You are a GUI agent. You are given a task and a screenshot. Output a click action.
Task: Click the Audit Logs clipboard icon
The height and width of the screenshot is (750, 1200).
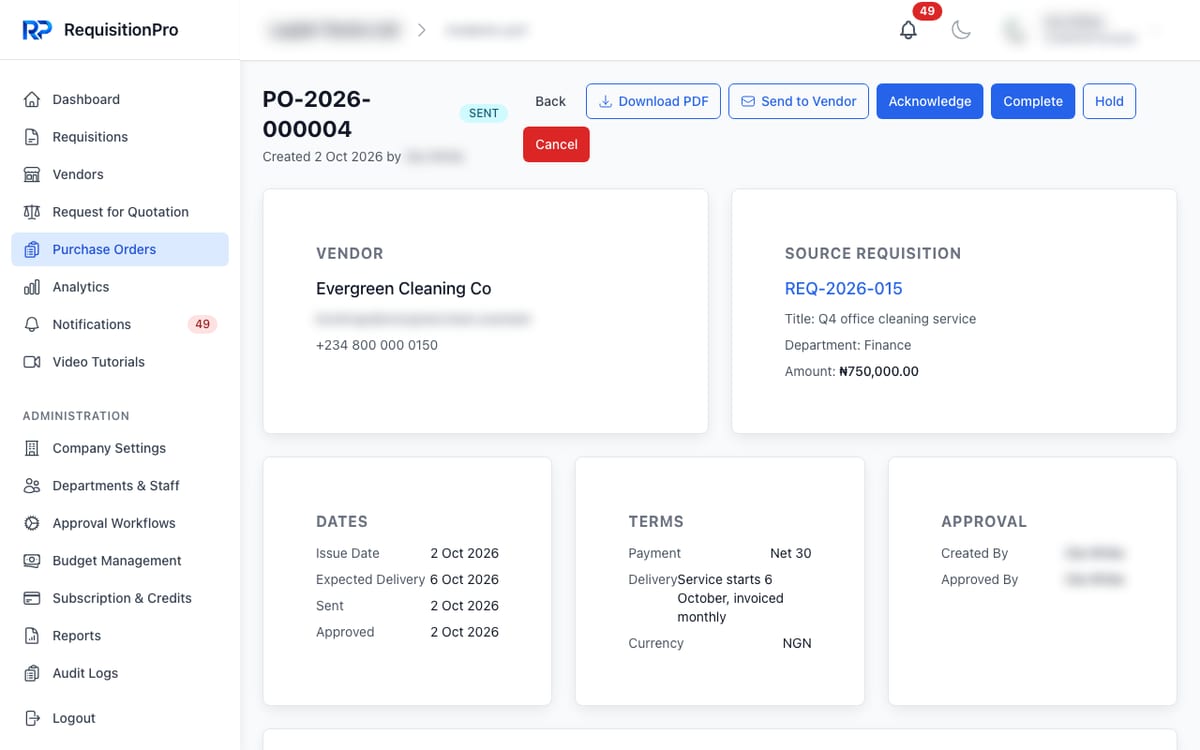(32, 673)
